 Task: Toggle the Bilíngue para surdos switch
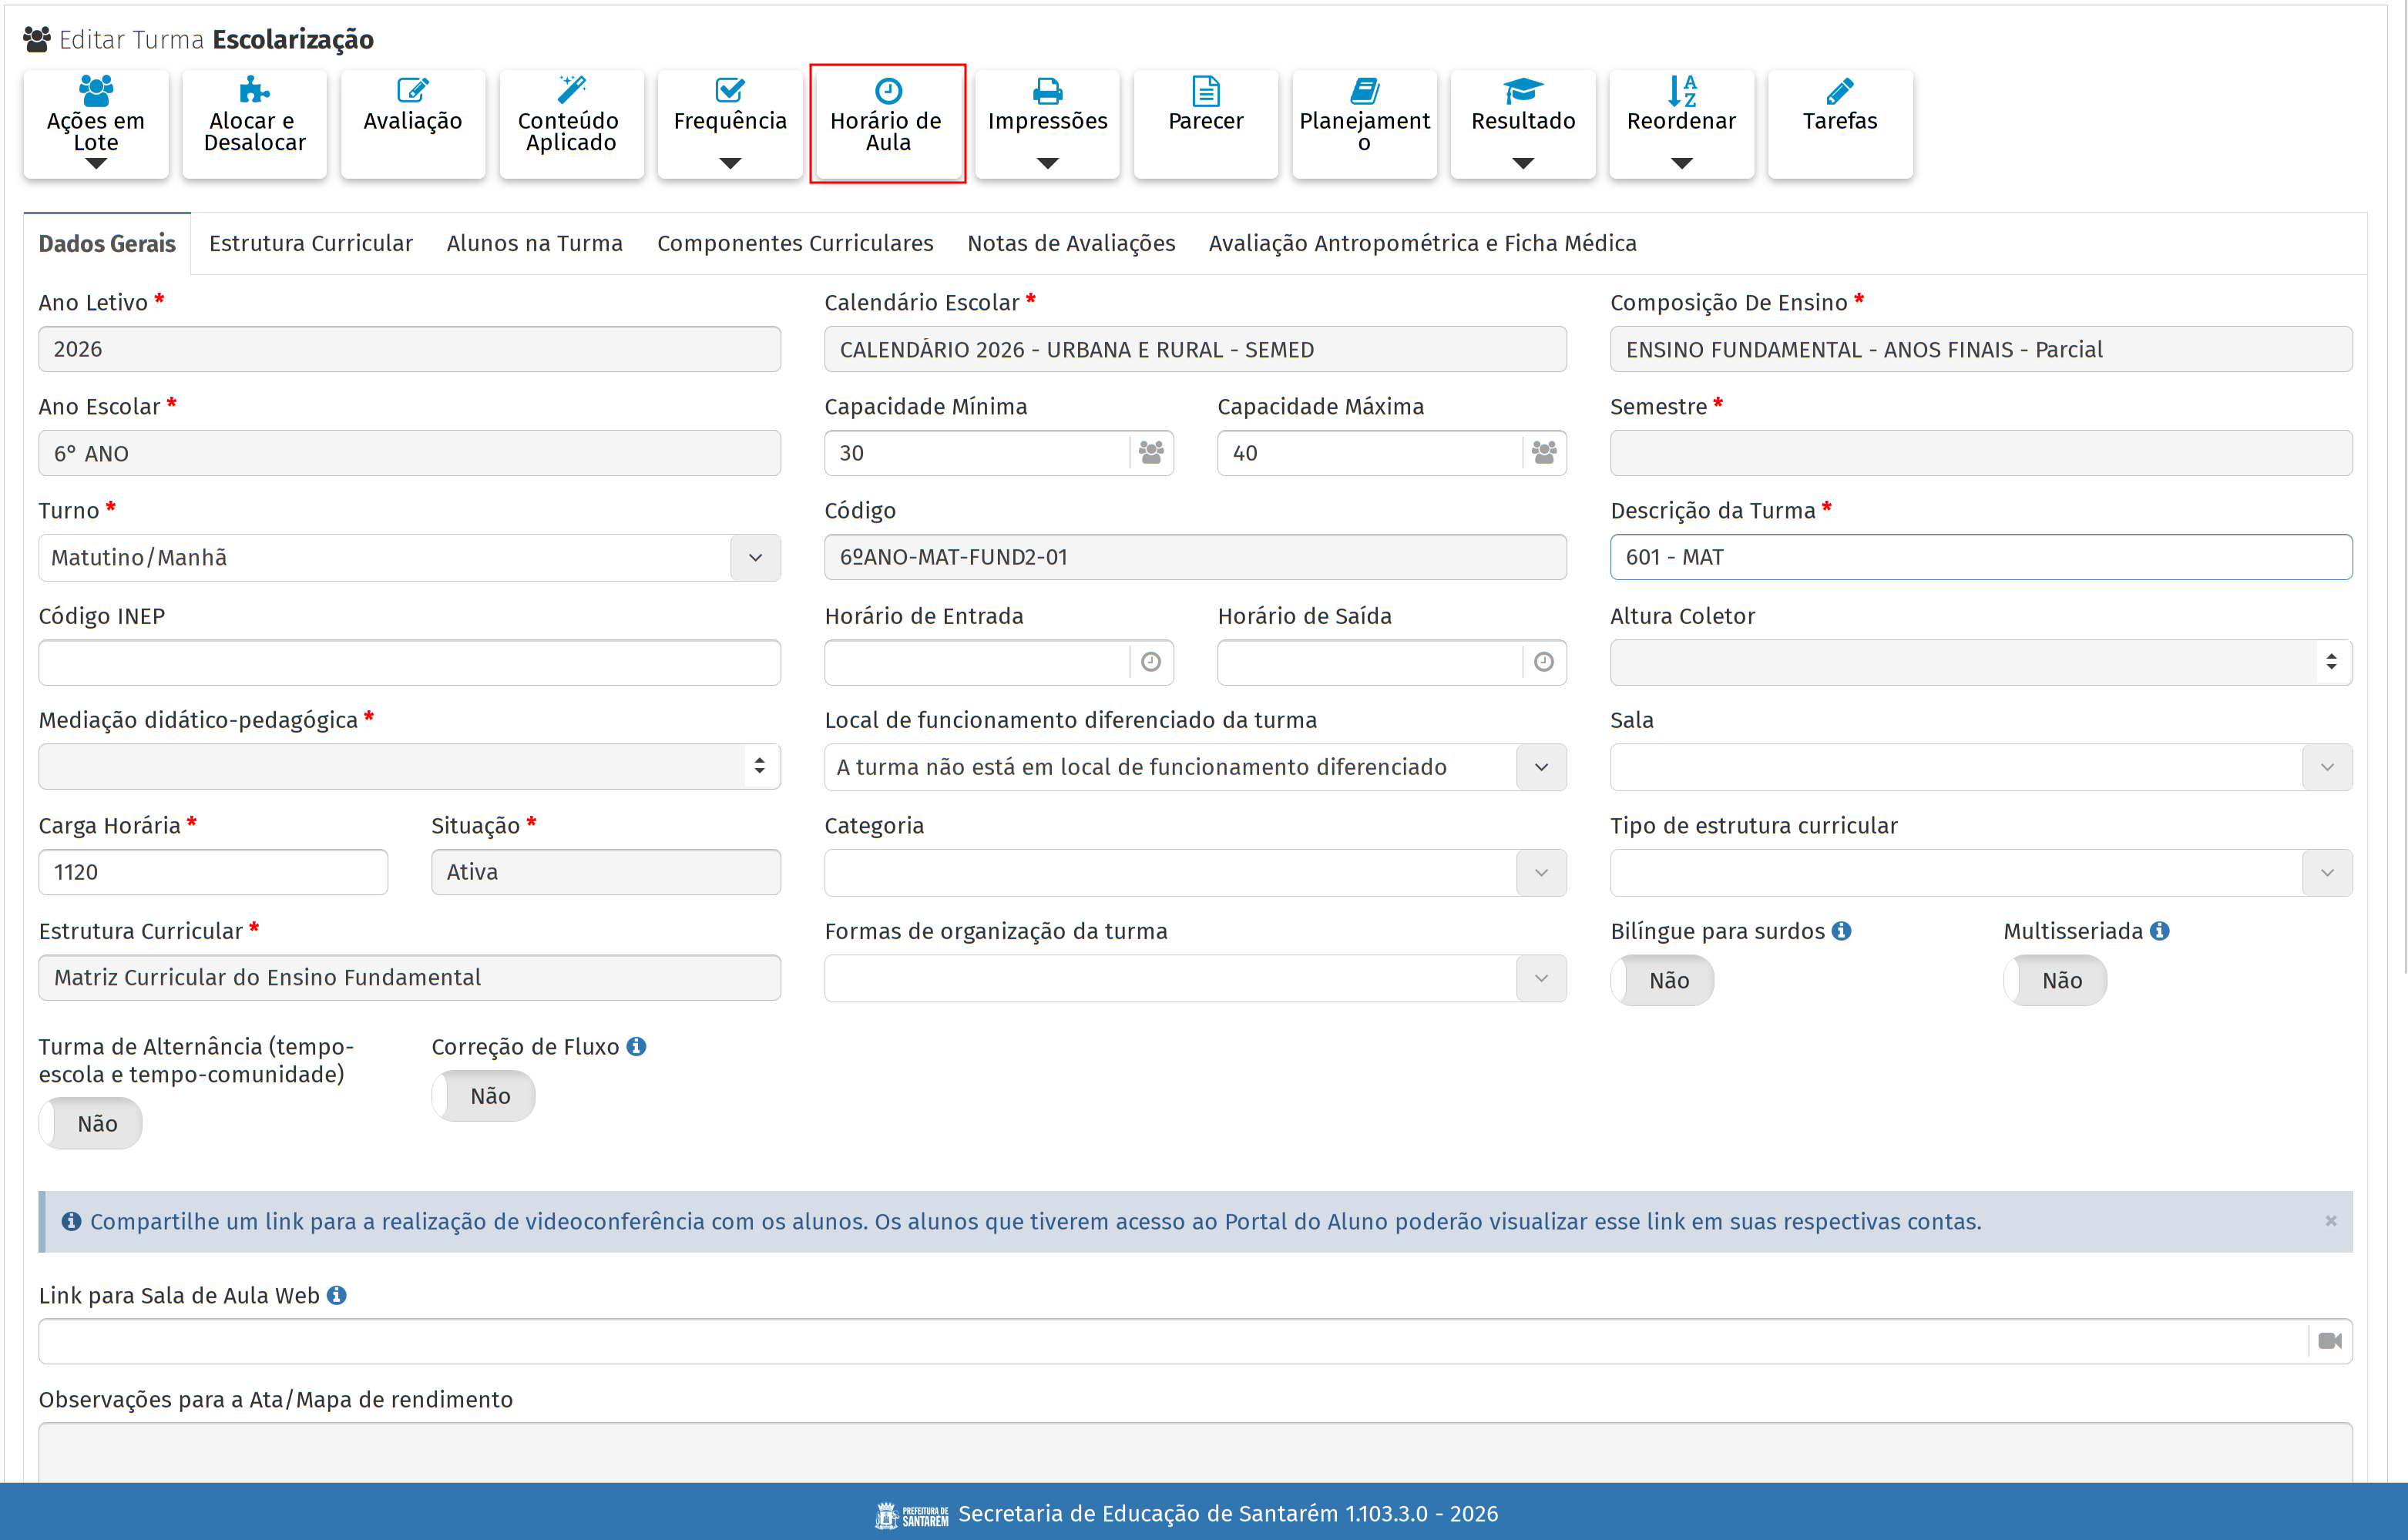pos(1662,980)
